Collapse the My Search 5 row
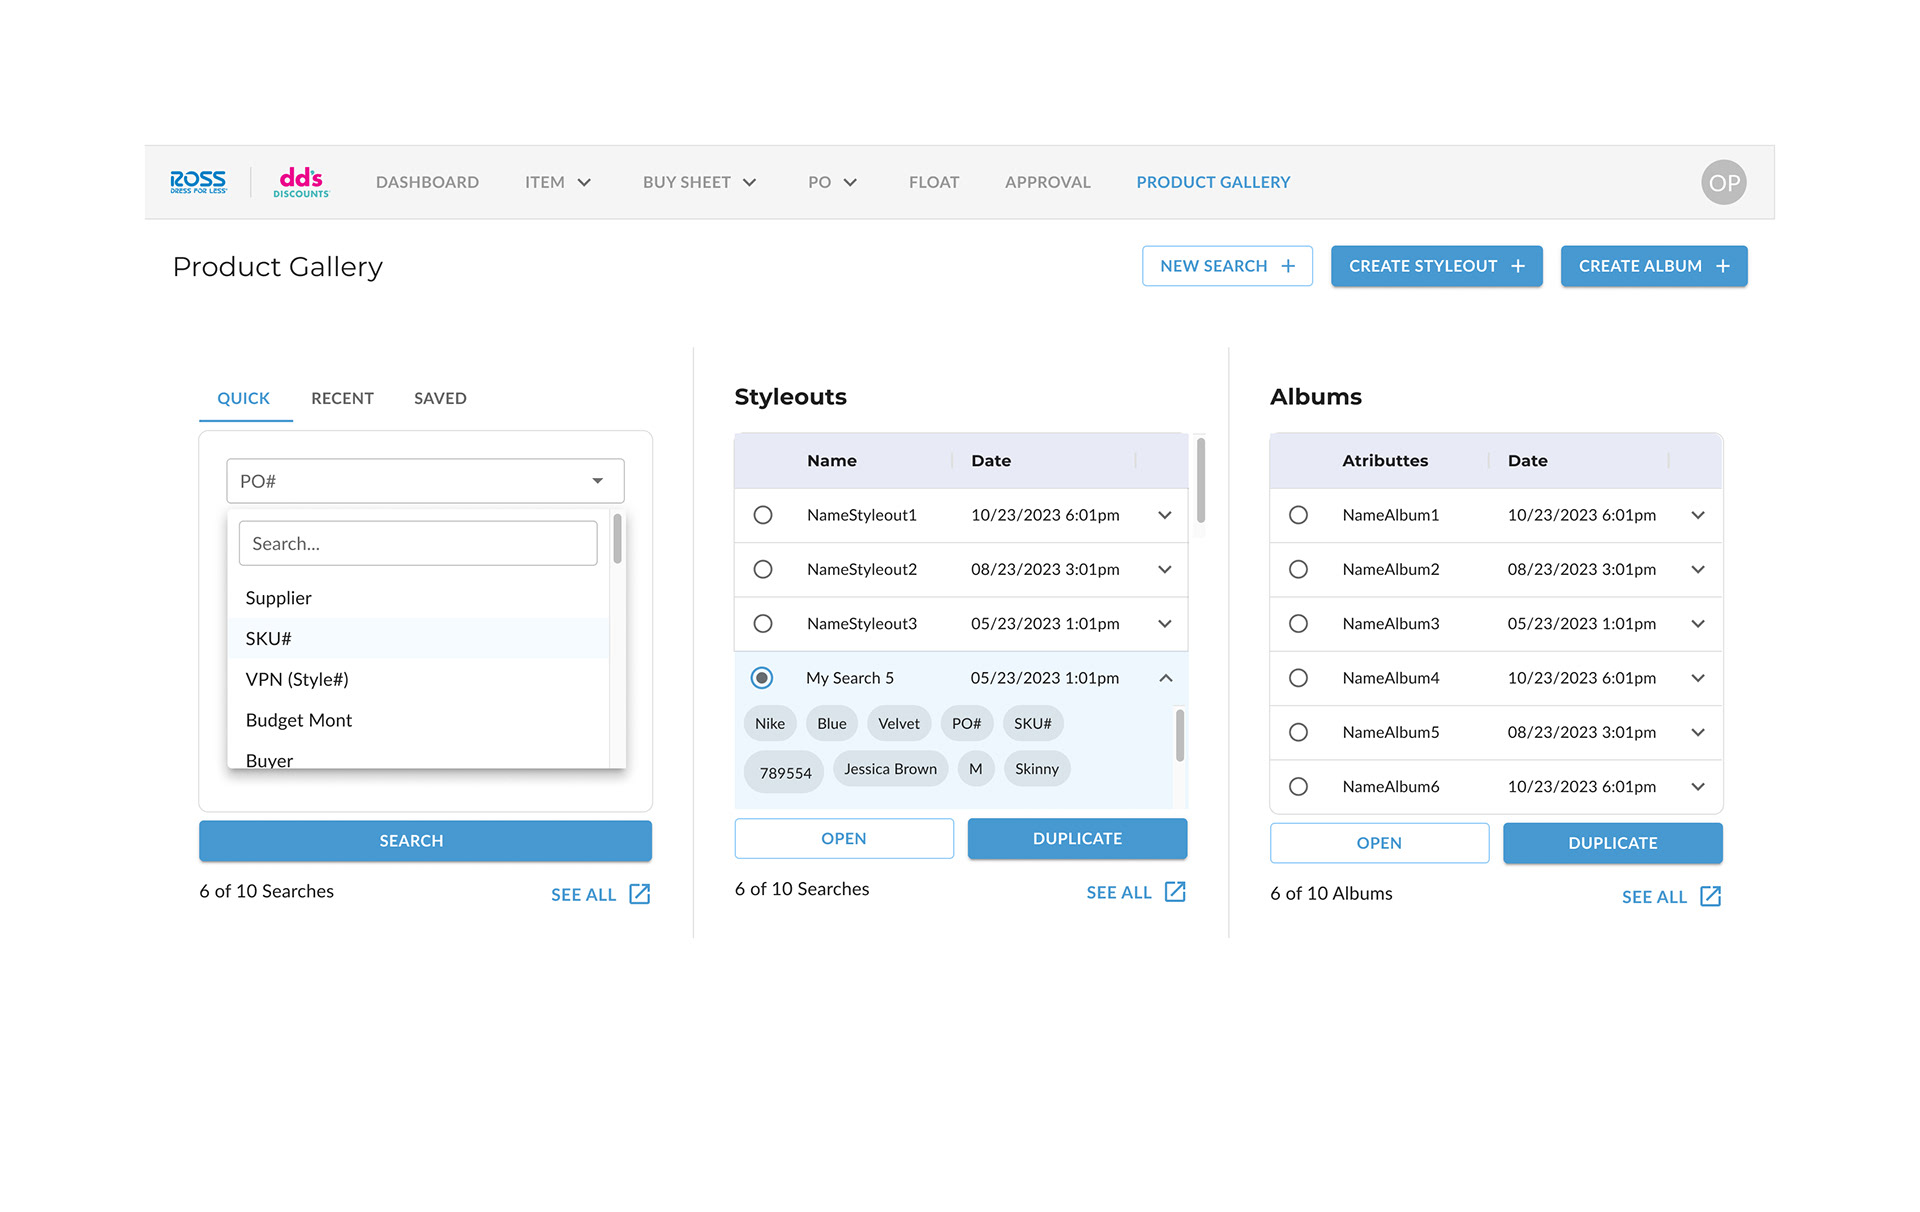1920x1212 pixels. click(x=1165, y=678)
